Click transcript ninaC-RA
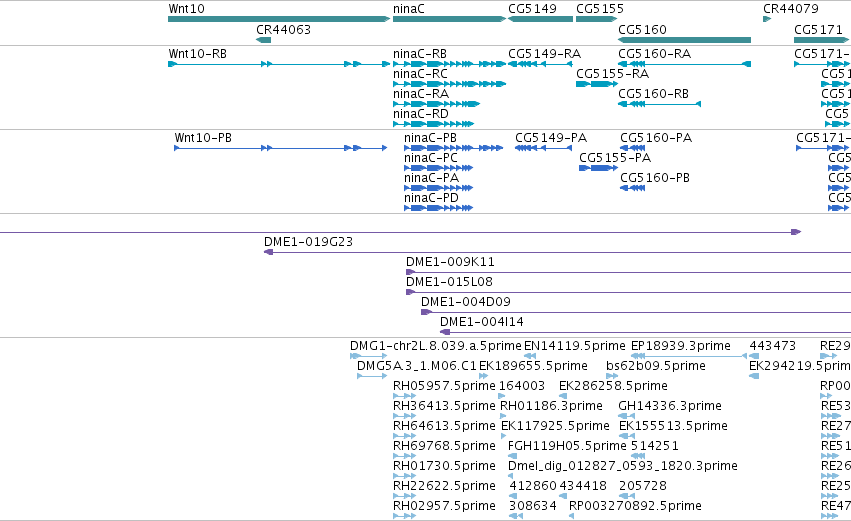 tap(436, 104)
